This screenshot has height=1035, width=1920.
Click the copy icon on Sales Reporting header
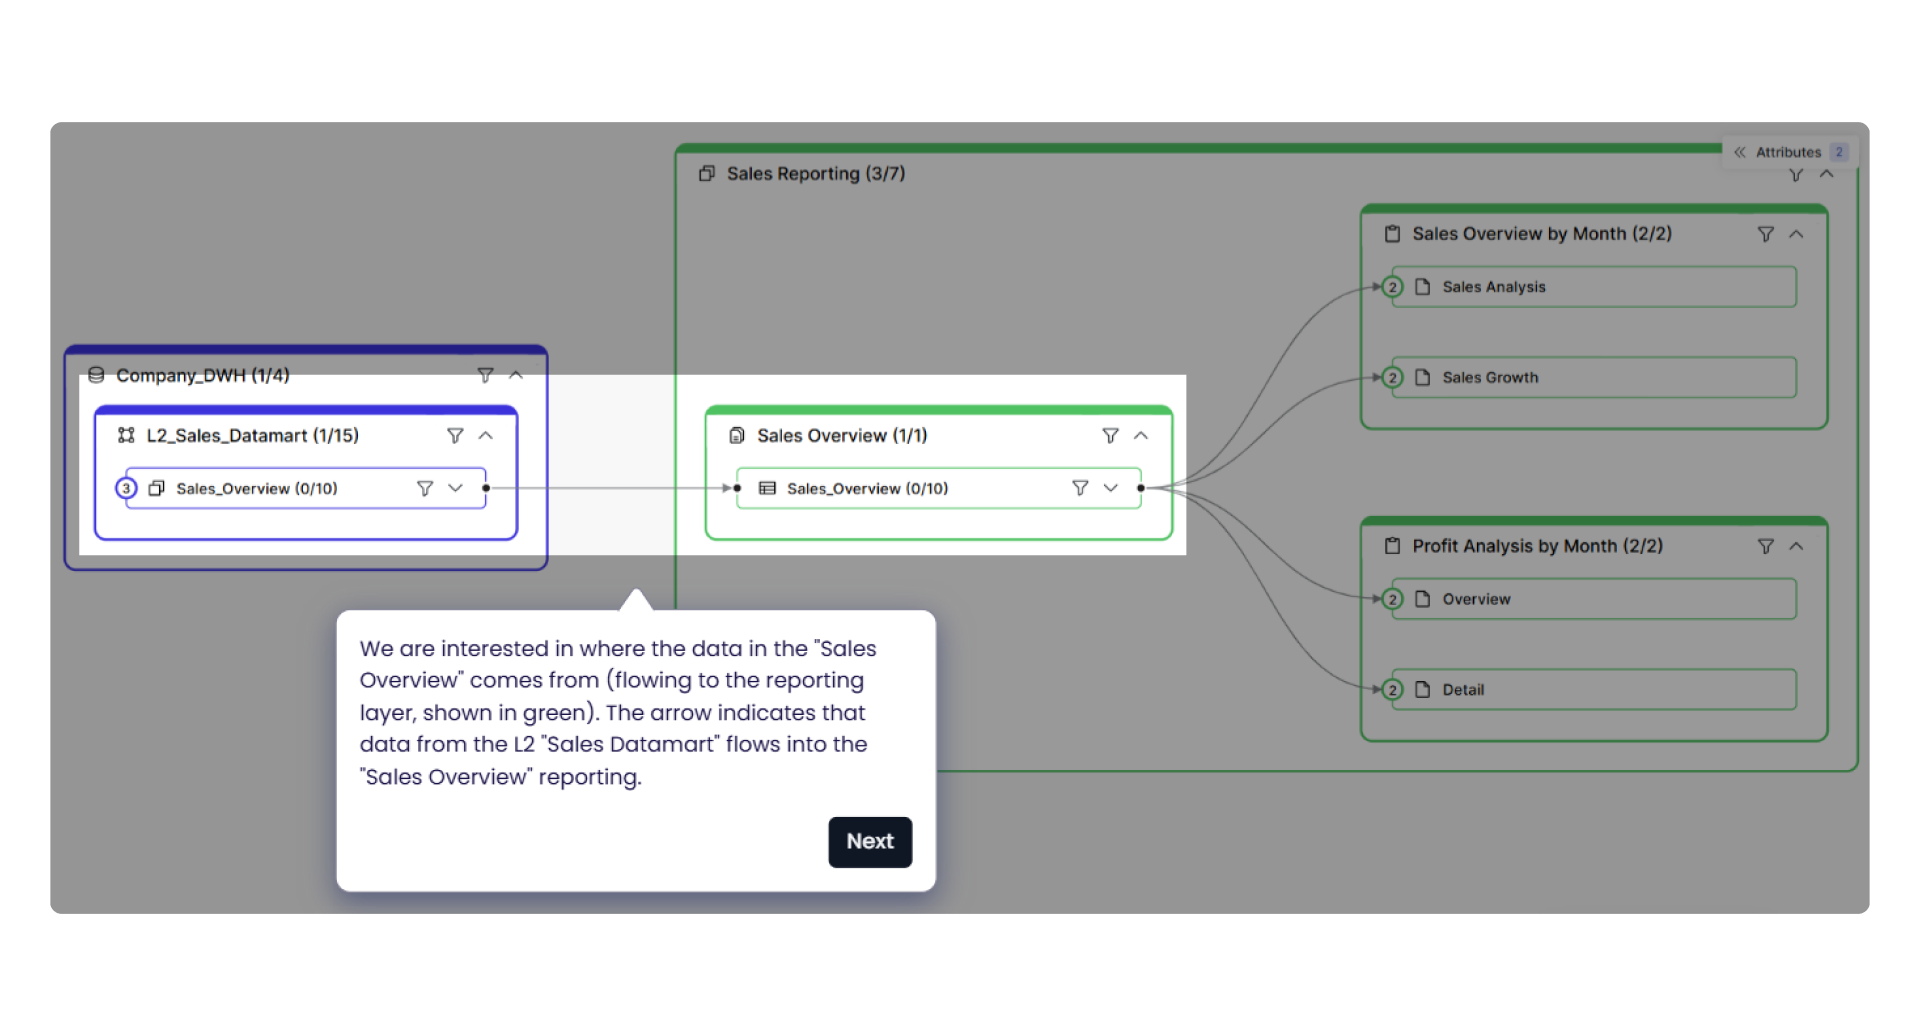(706, 173)
